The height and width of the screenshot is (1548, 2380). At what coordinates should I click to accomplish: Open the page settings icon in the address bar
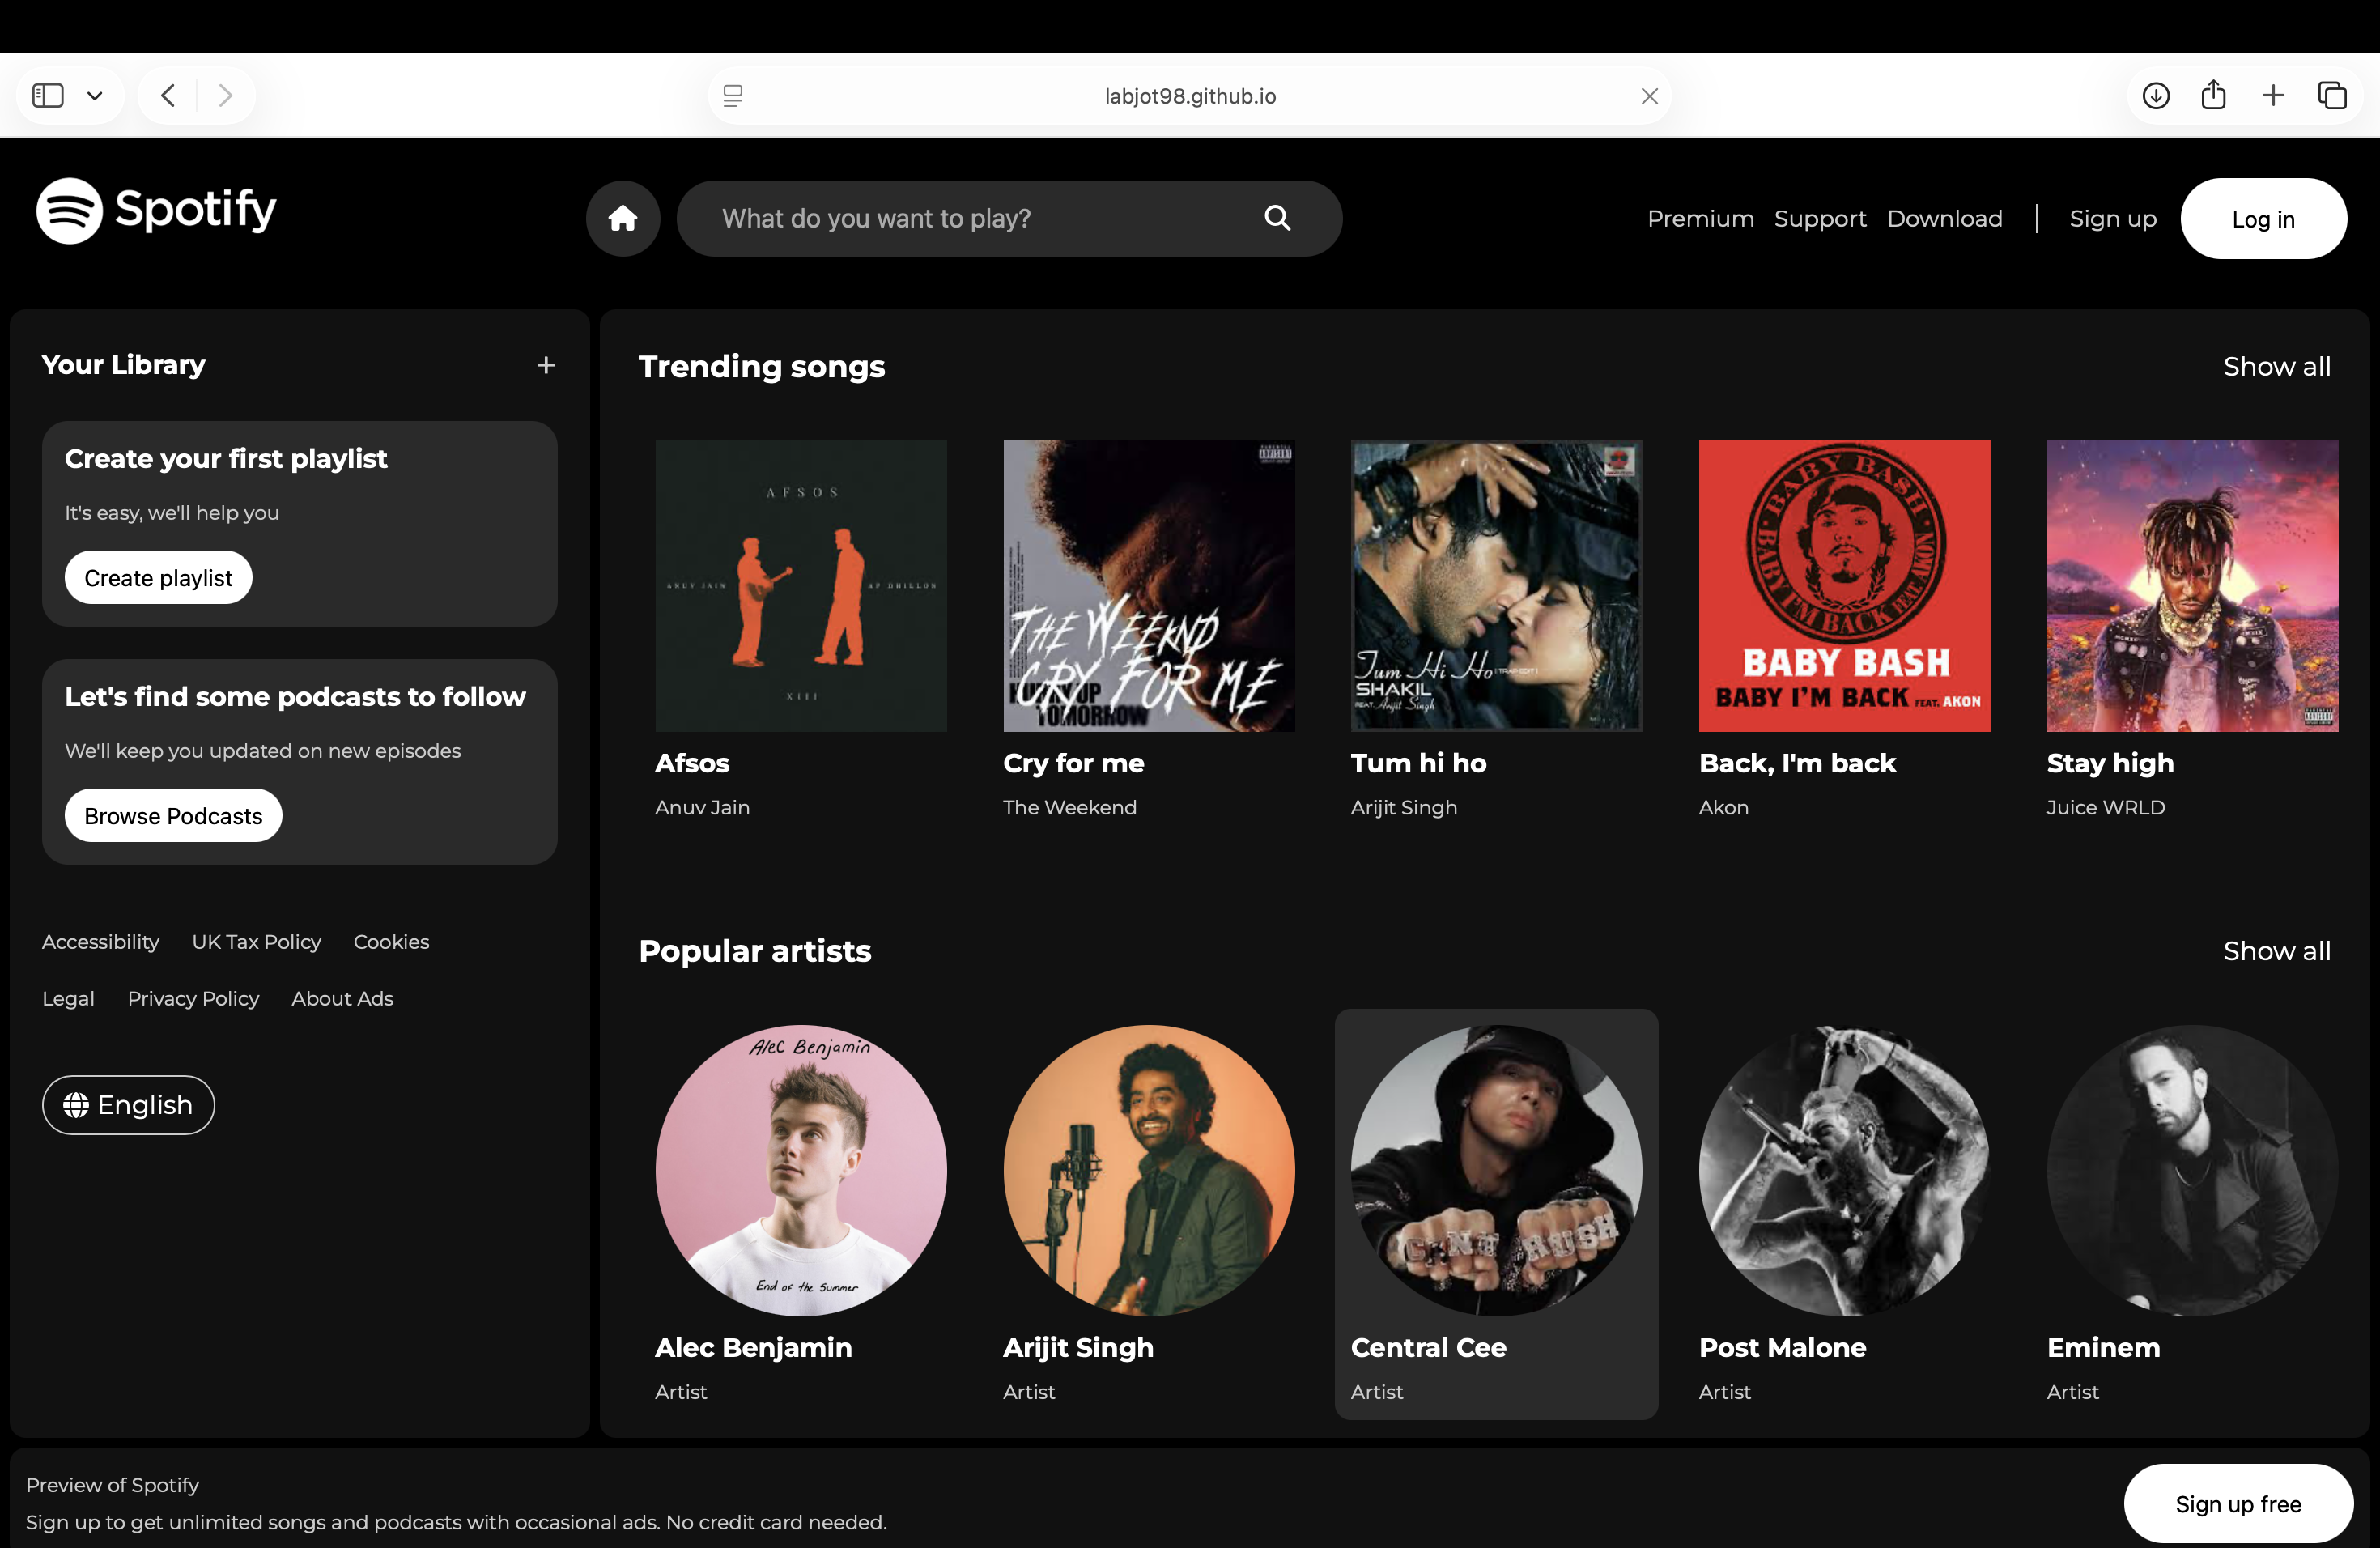click(733, 95)
